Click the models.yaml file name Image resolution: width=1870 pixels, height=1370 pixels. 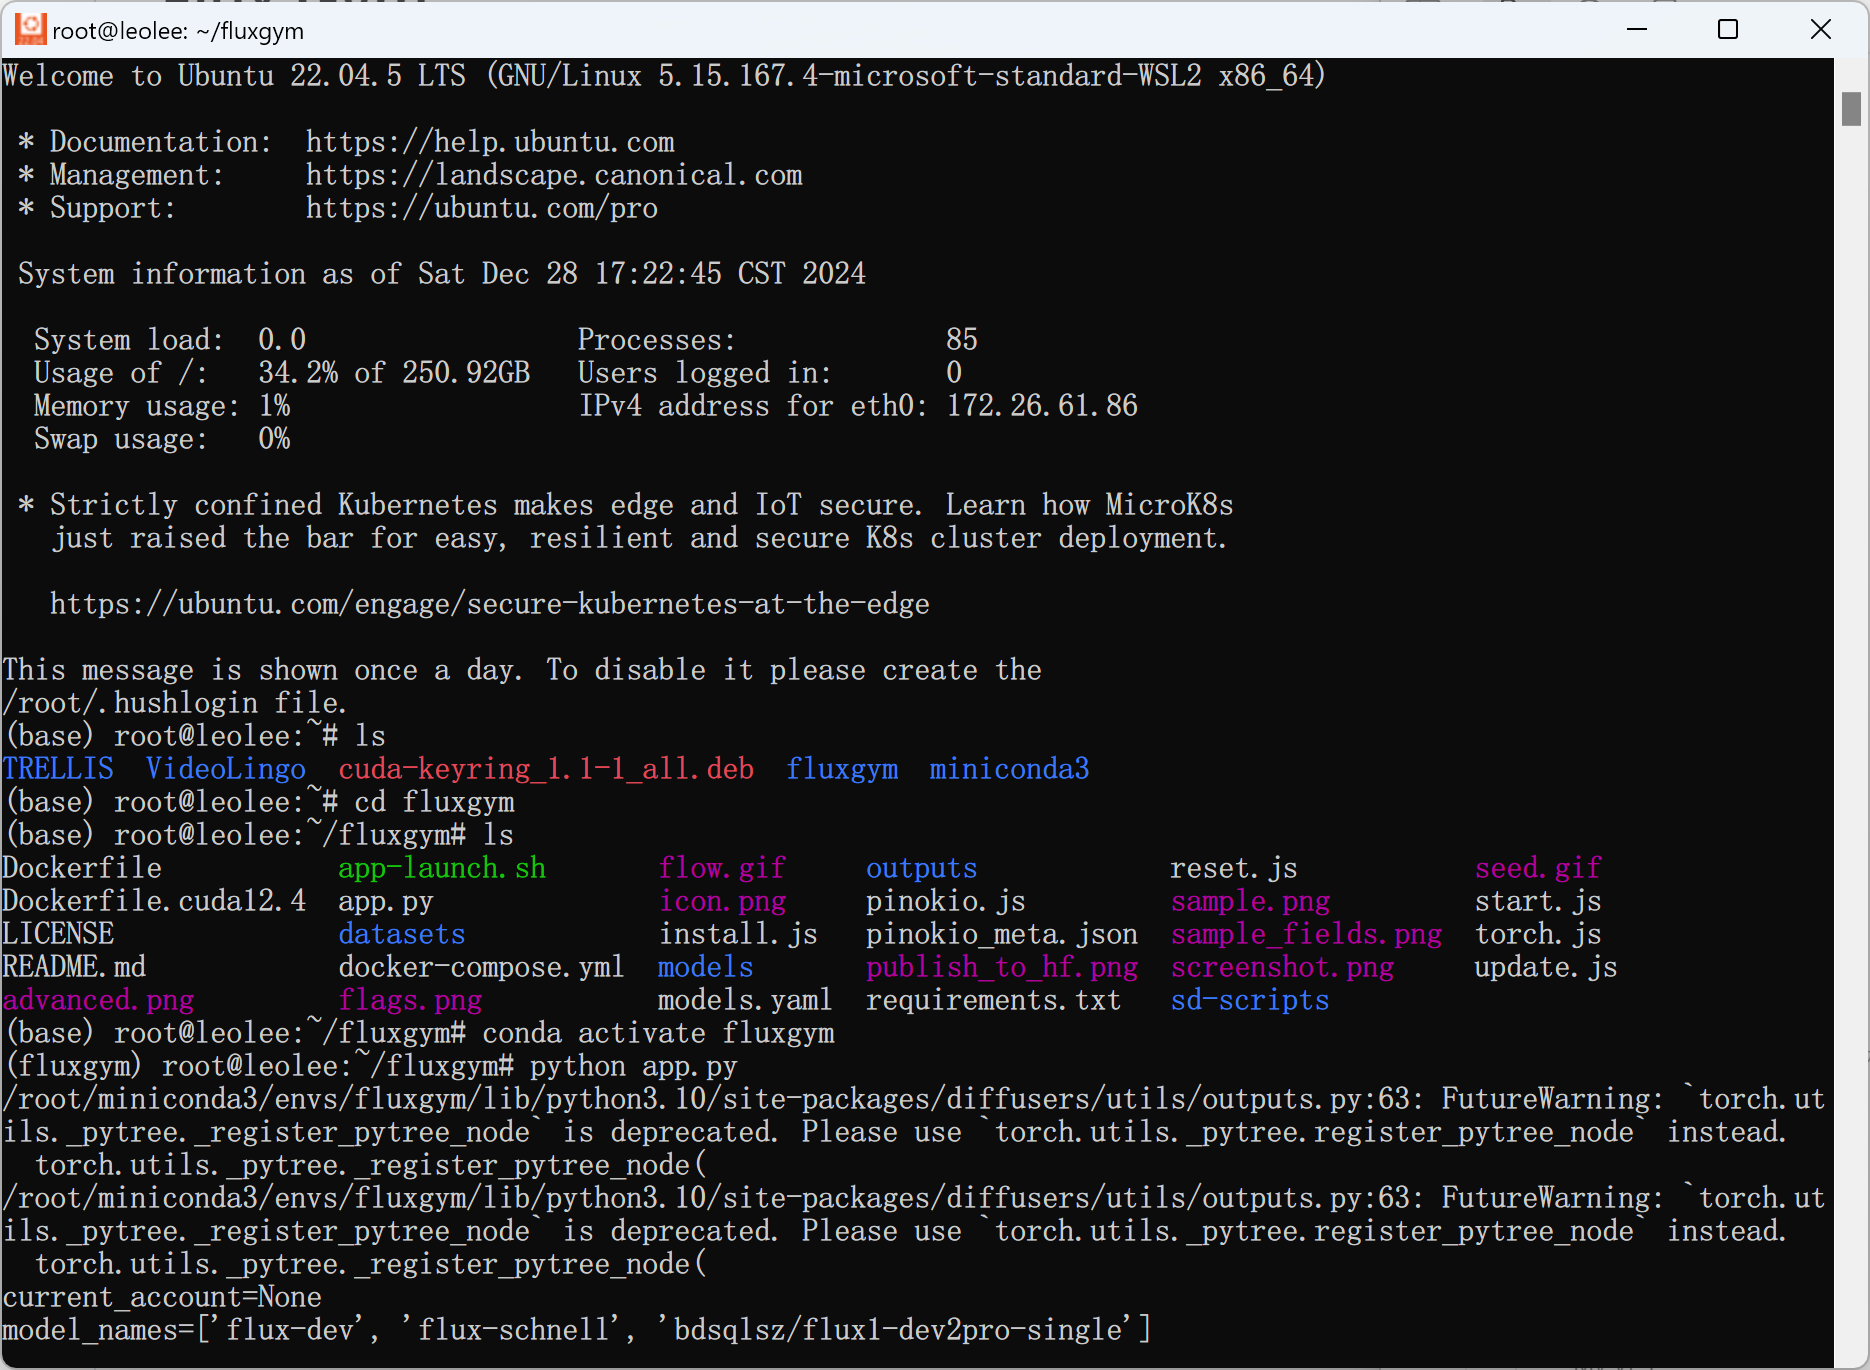[x=745, y=1000]
